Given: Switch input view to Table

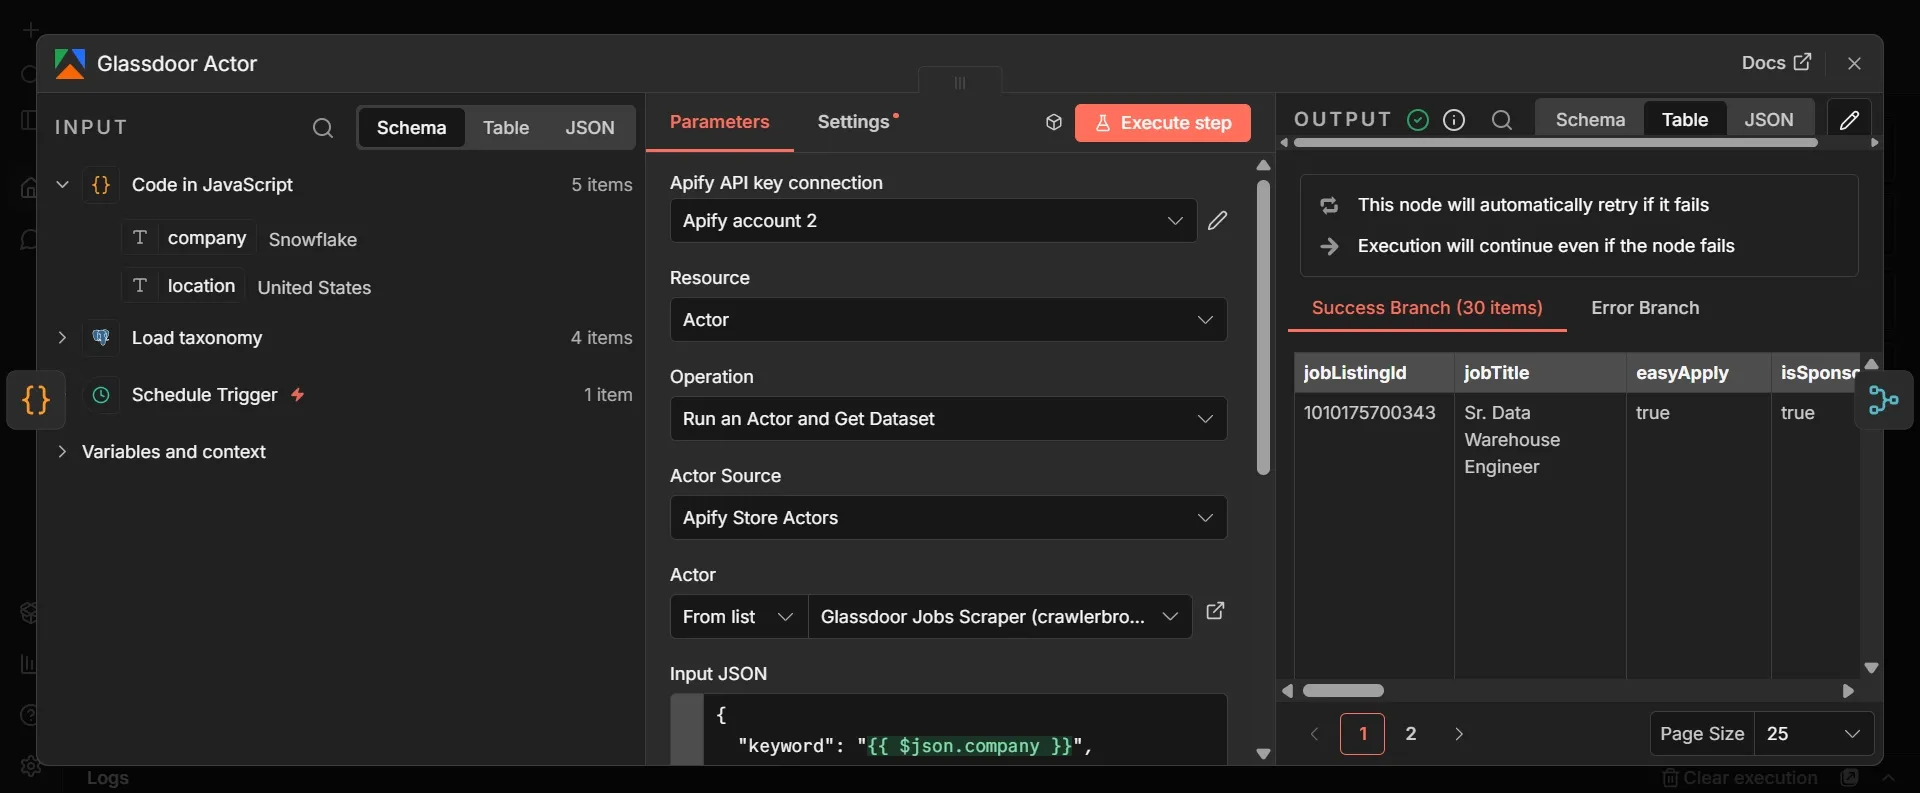Looking at the screenshot, I should (x=506, y=128).
